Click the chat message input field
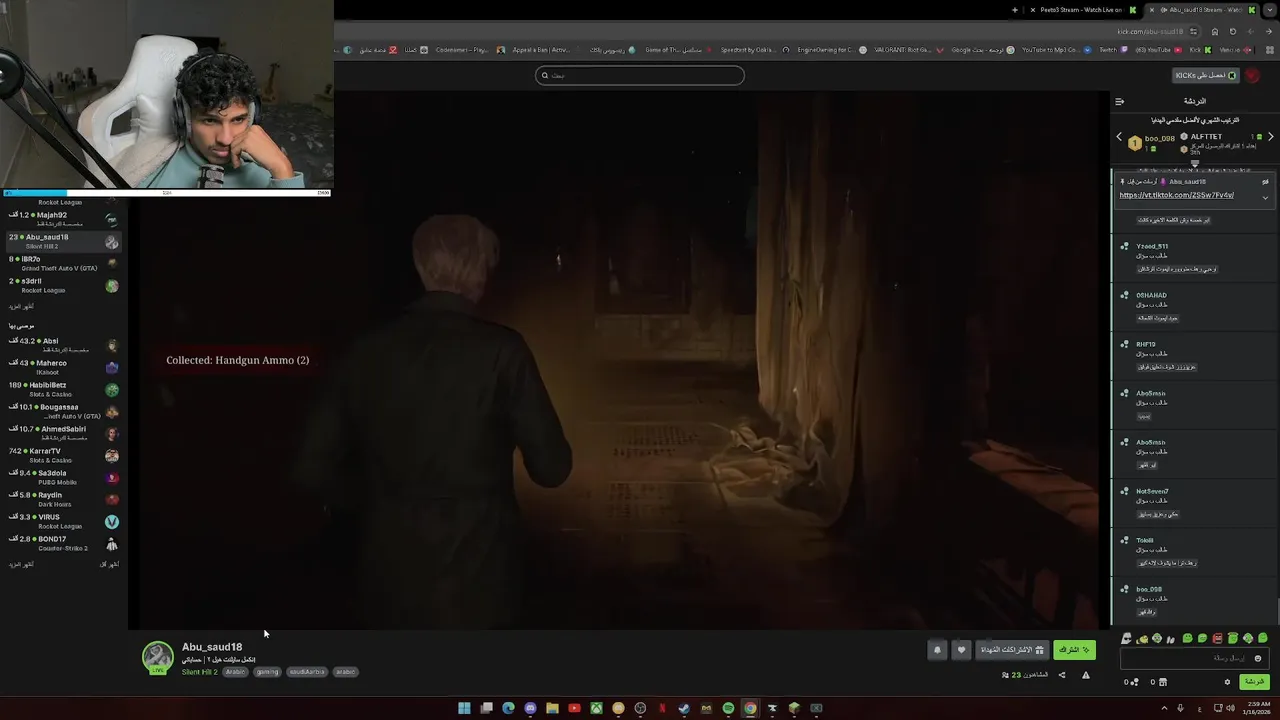The height and width of the screenshot is (720, 1280). [x=1194, y=658]
